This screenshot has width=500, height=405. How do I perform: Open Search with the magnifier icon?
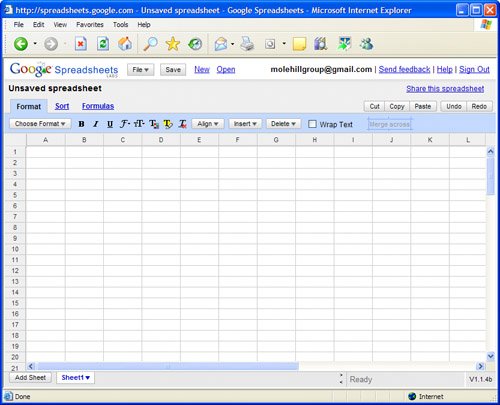[150, 44]
